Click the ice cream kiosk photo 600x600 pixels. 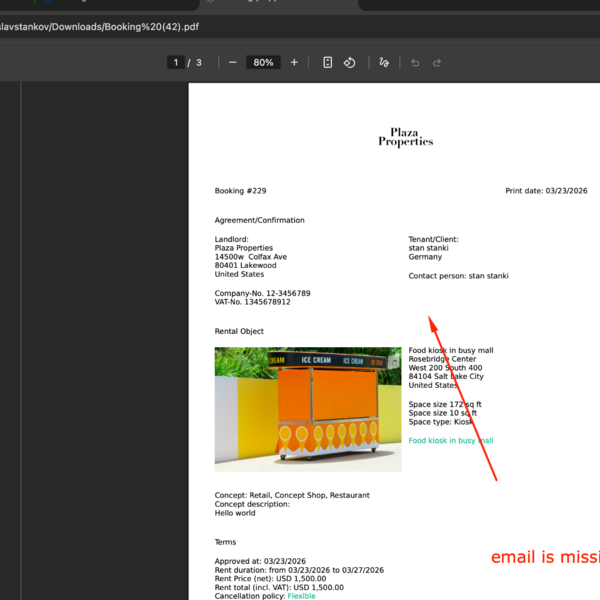[x=308, y=409]
